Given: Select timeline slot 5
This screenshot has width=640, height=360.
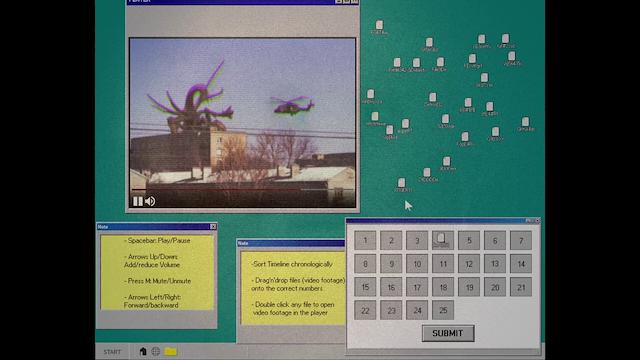Looking at the screenshot, I should coord(469,240).
